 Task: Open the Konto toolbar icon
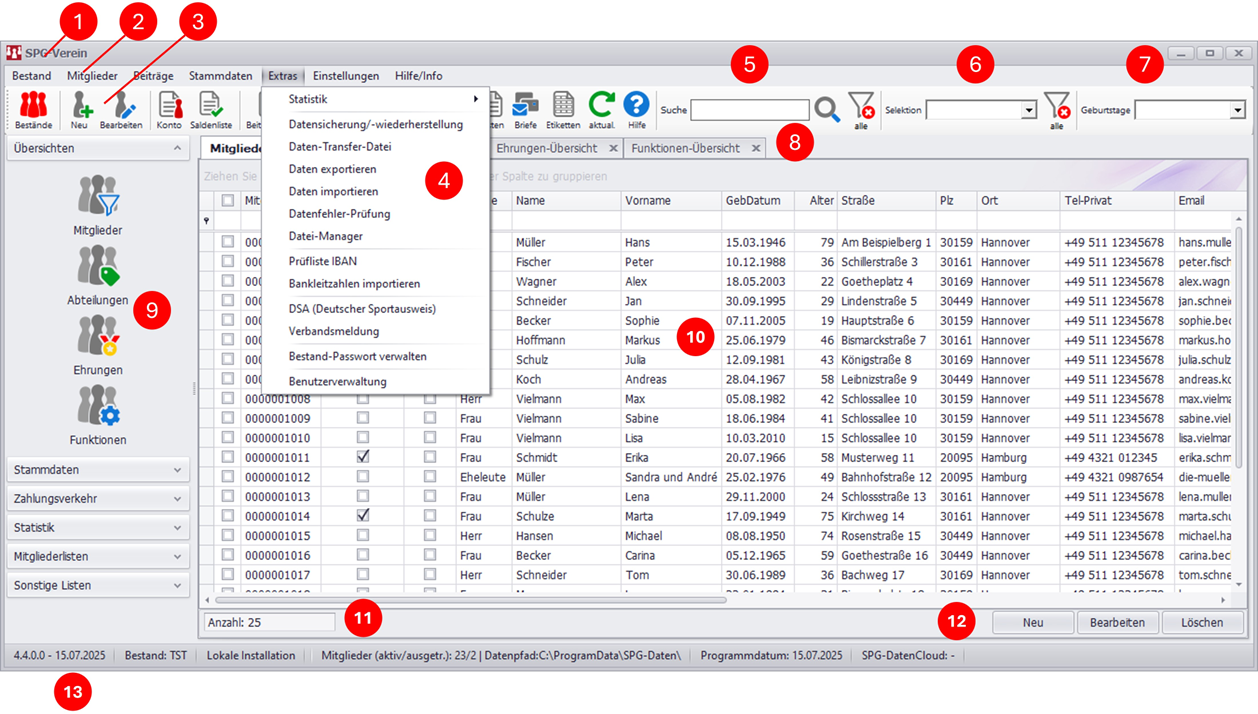coord(169,109)
